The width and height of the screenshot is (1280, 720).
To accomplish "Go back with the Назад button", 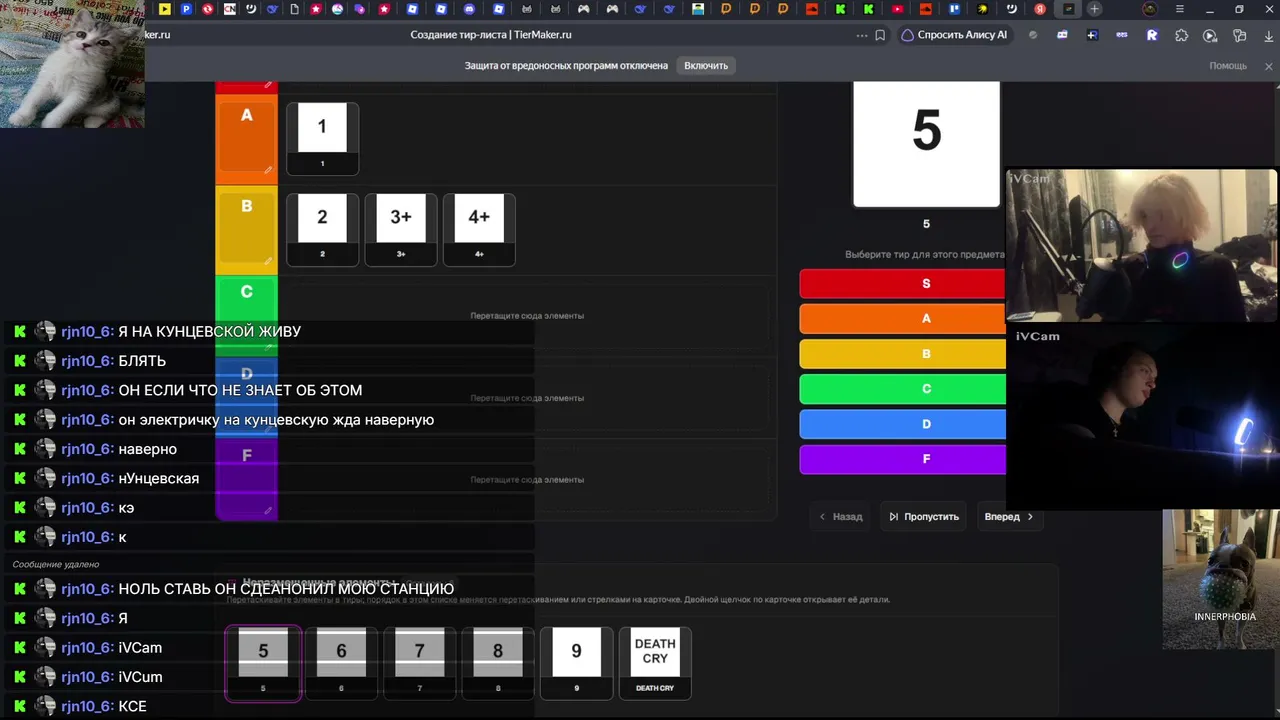I will 841,517.
